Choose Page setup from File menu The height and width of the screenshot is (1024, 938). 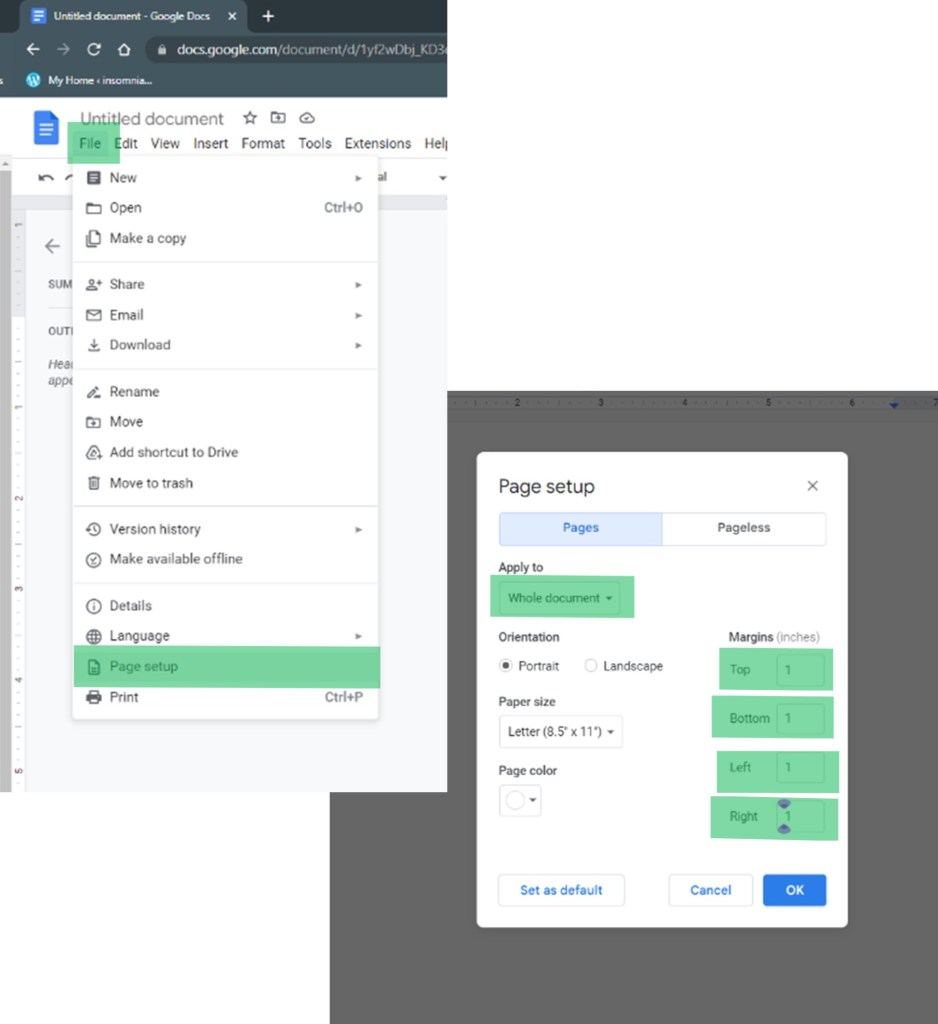click(x=144, y=667)
